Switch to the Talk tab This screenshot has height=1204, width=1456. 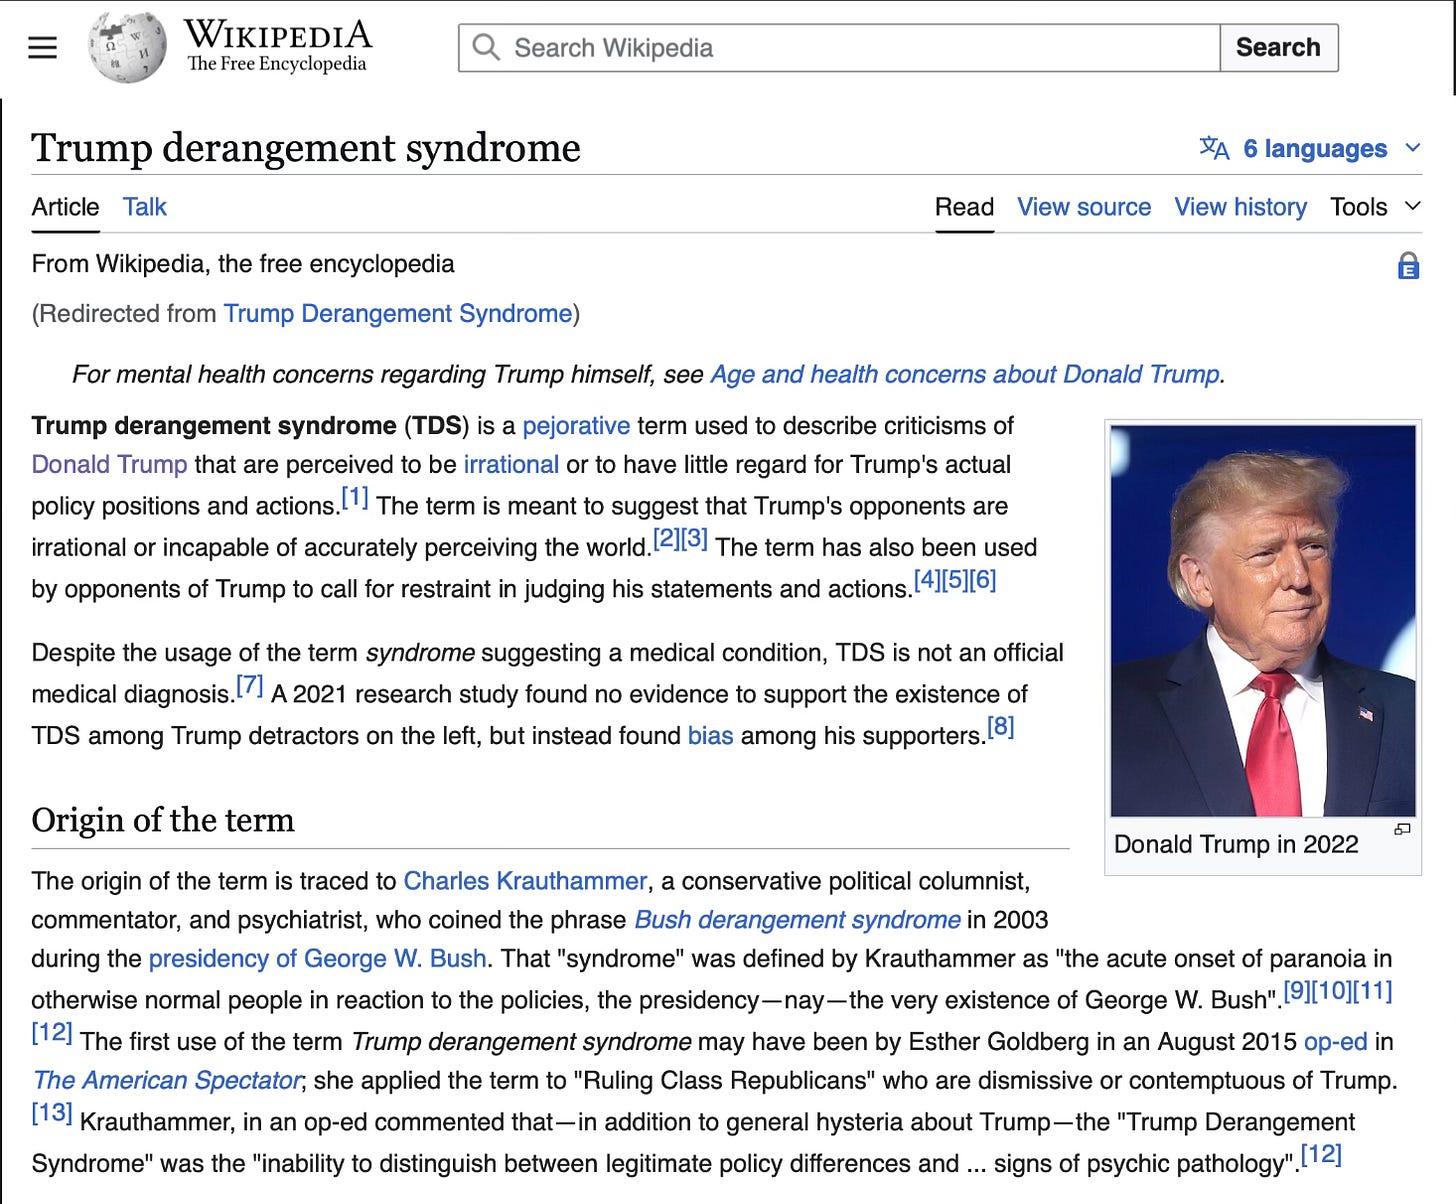pos(144,207)
